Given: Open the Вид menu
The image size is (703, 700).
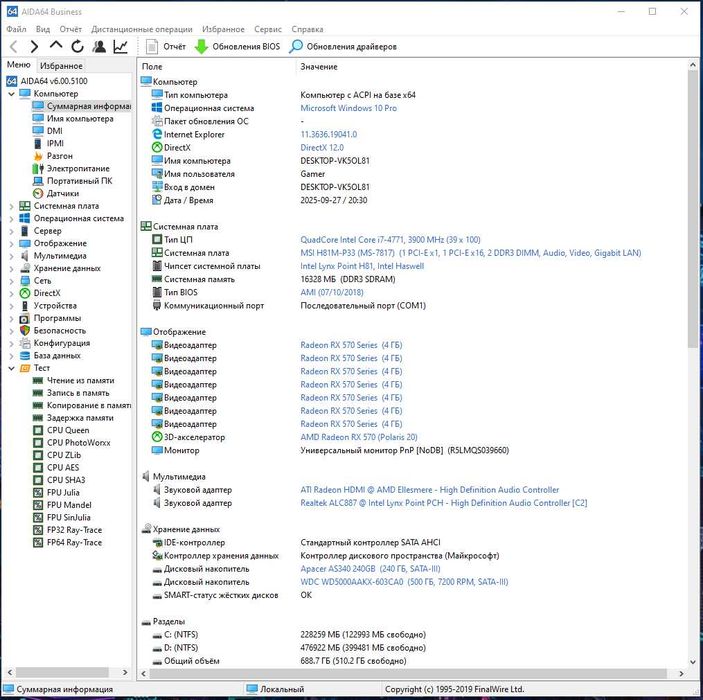Looking at the screenshot, I should pyautogui.click(x=43, y=29).
